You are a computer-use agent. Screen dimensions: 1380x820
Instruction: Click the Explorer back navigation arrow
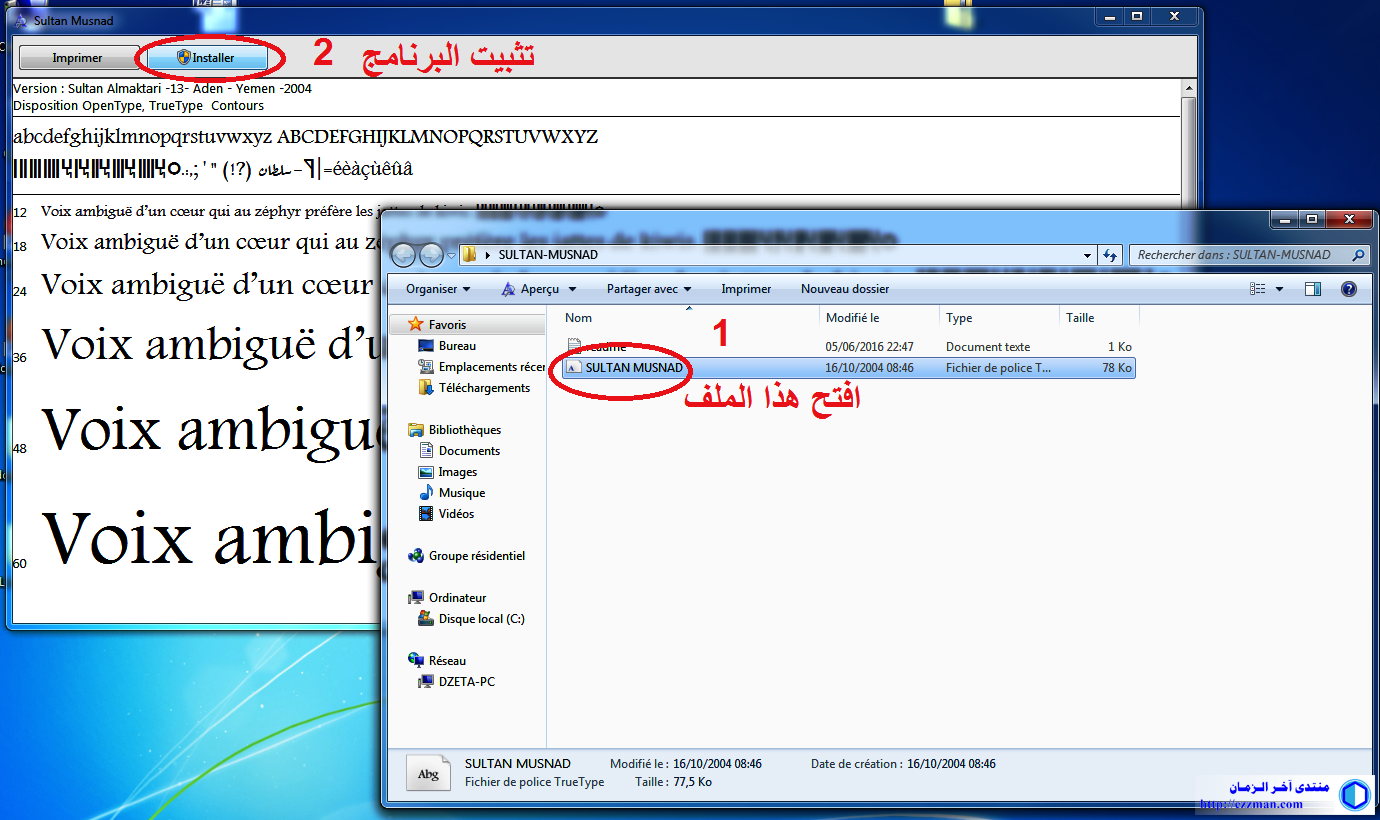403,255
